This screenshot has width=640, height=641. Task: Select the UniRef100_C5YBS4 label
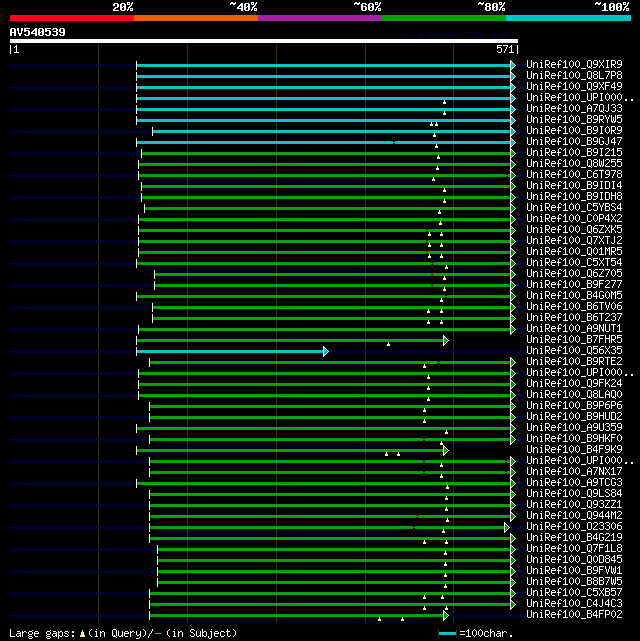574,208
